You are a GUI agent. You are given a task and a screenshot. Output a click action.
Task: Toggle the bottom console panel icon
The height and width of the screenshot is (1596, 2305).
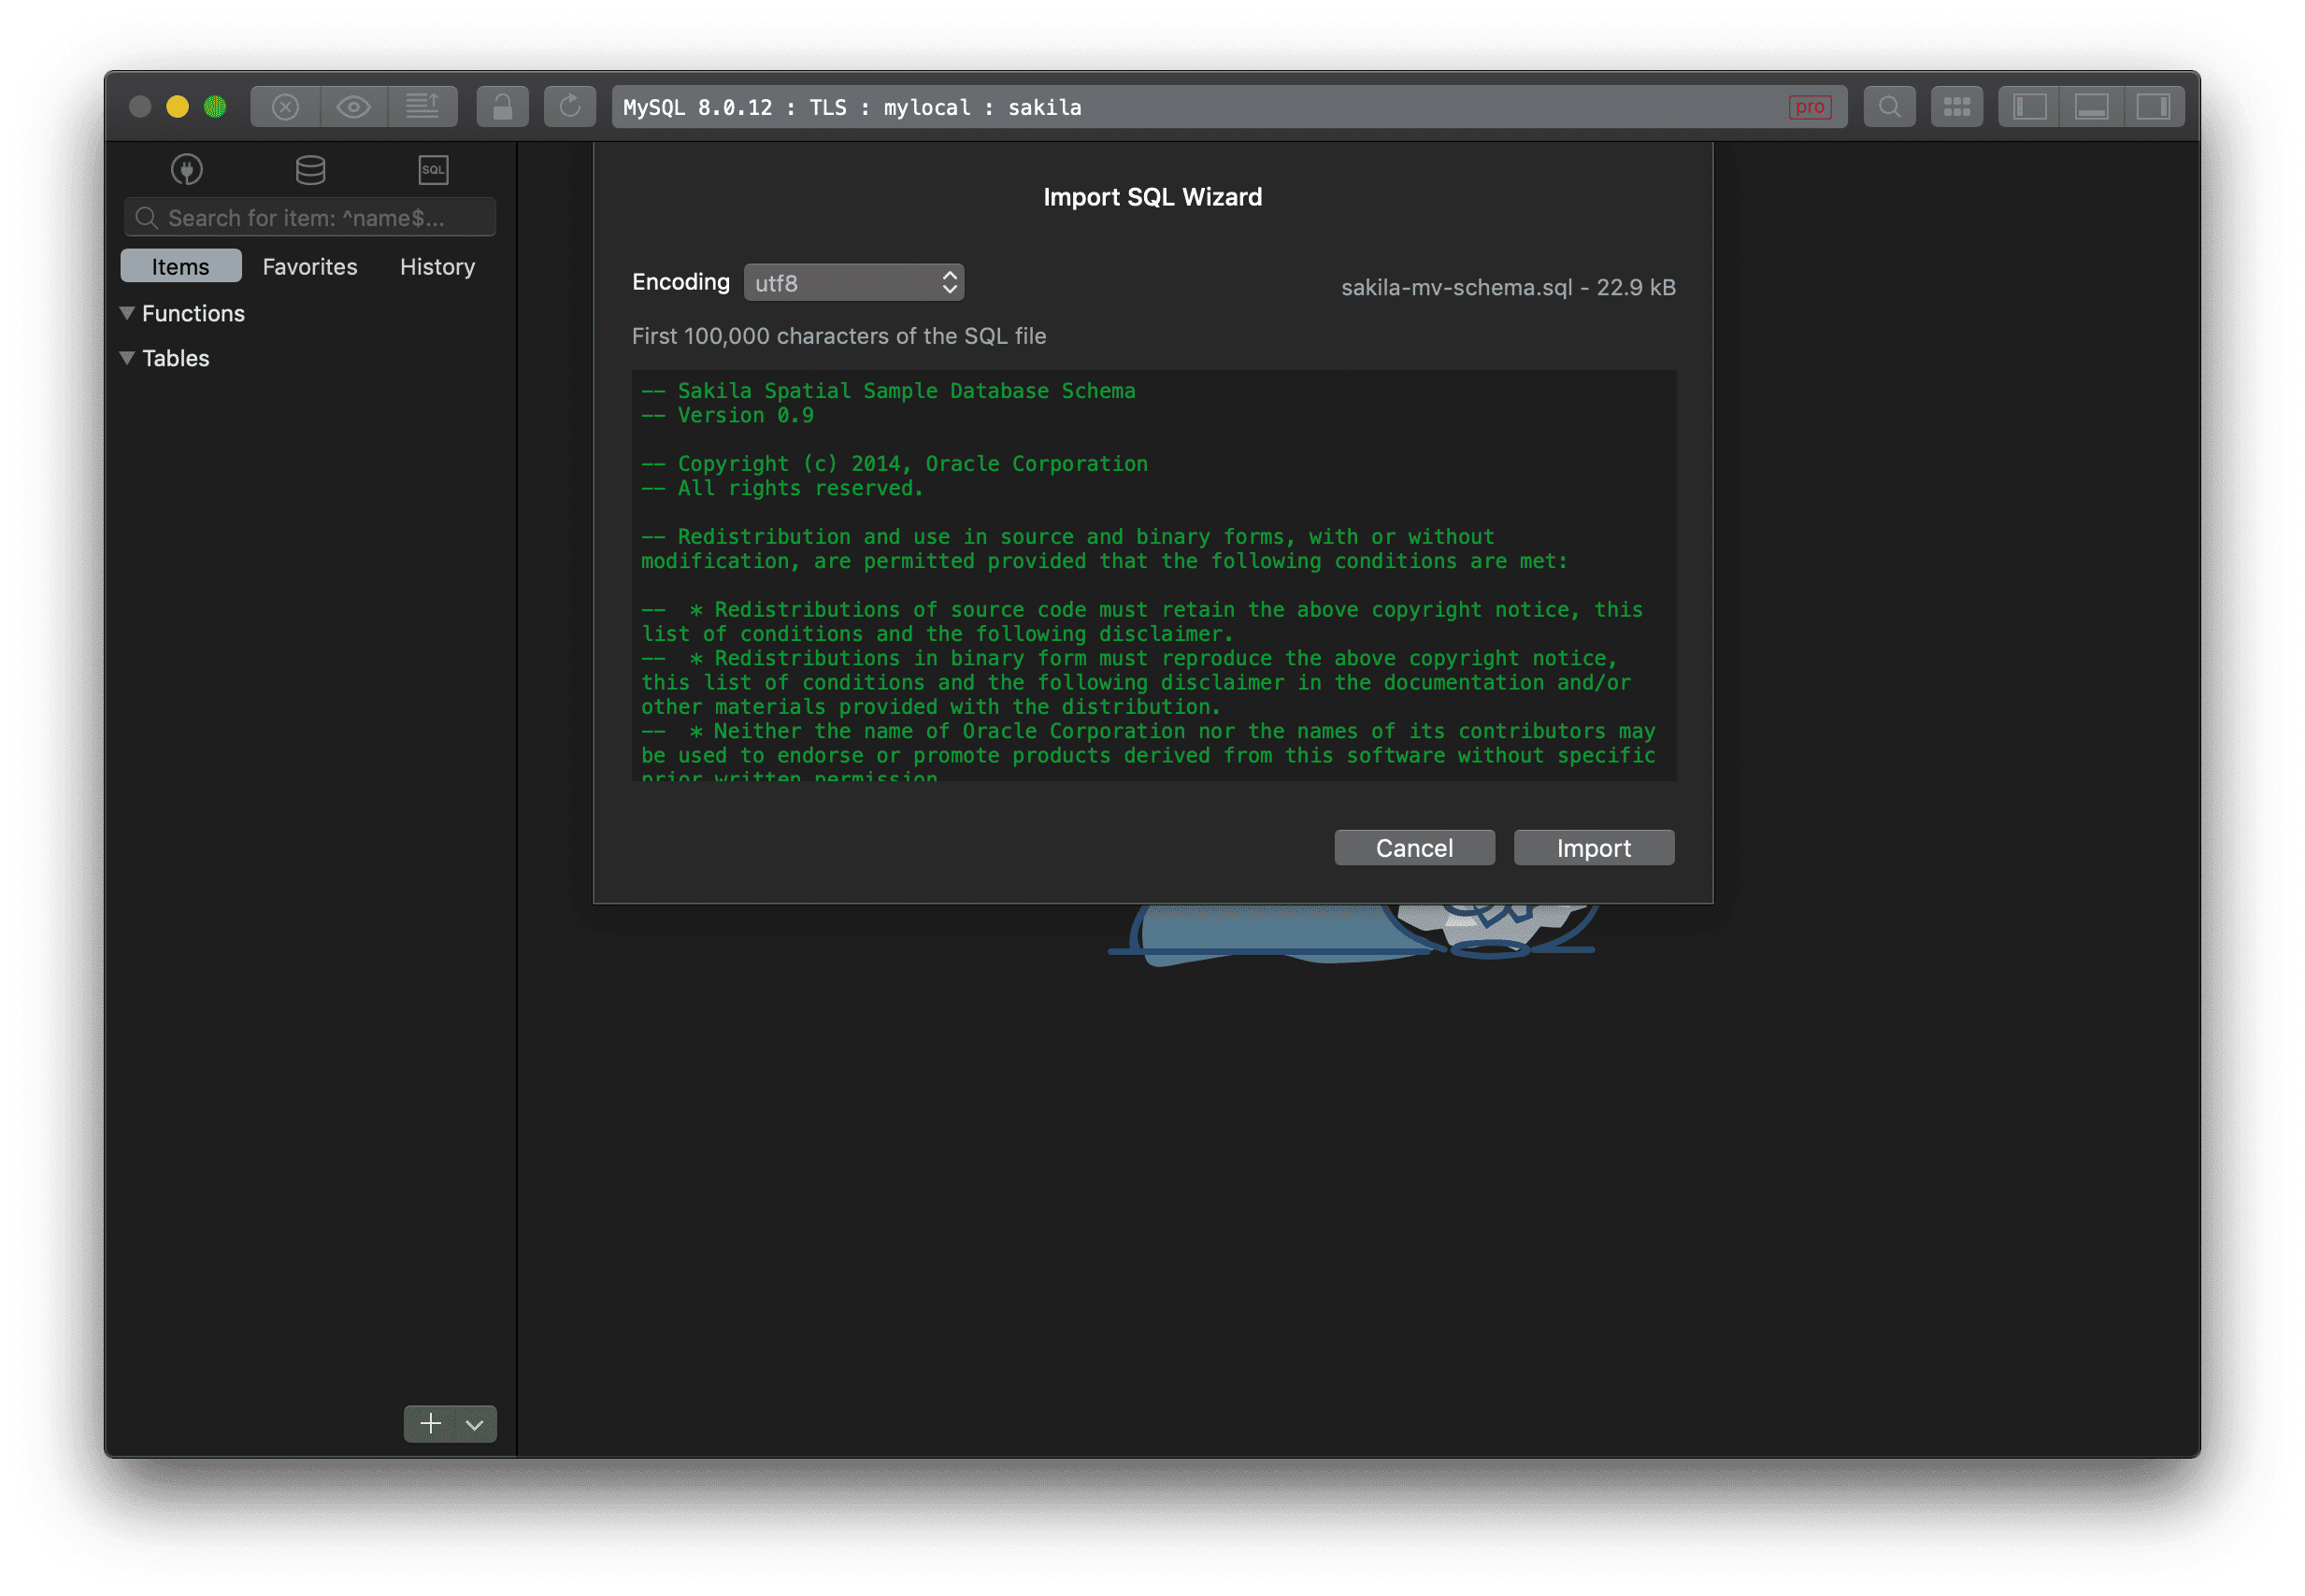[x=2091, y=107]
